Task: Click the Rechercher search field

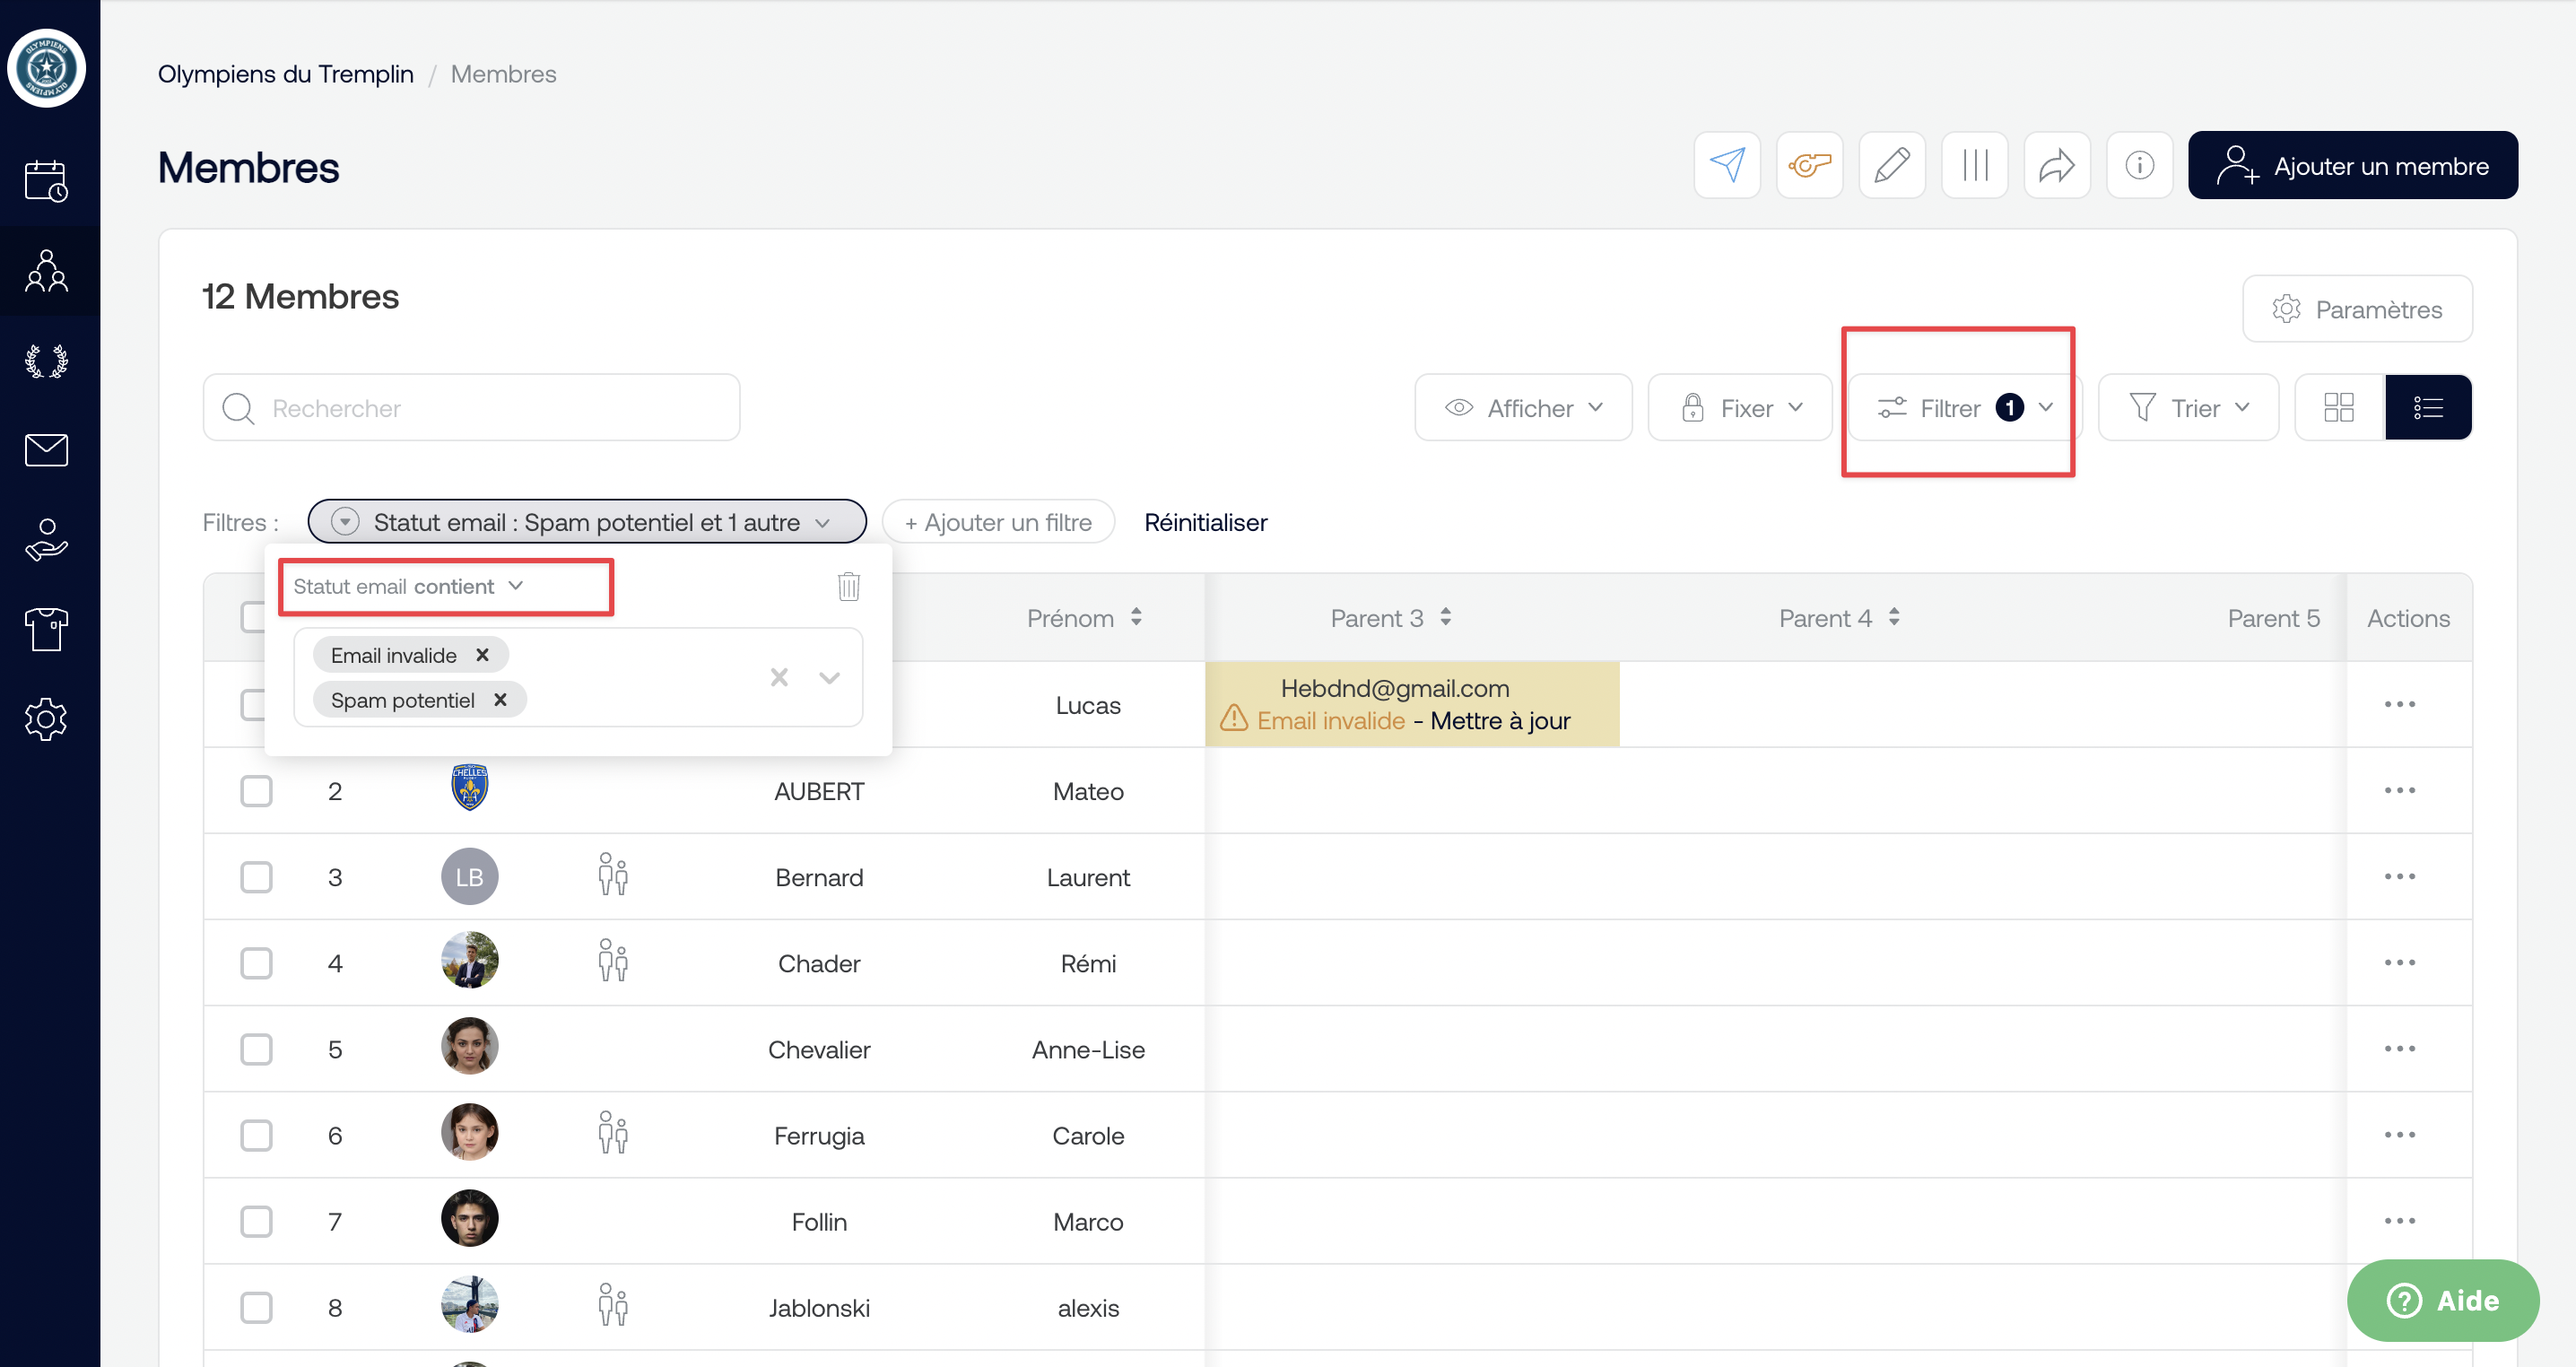Action: (471, 407)
